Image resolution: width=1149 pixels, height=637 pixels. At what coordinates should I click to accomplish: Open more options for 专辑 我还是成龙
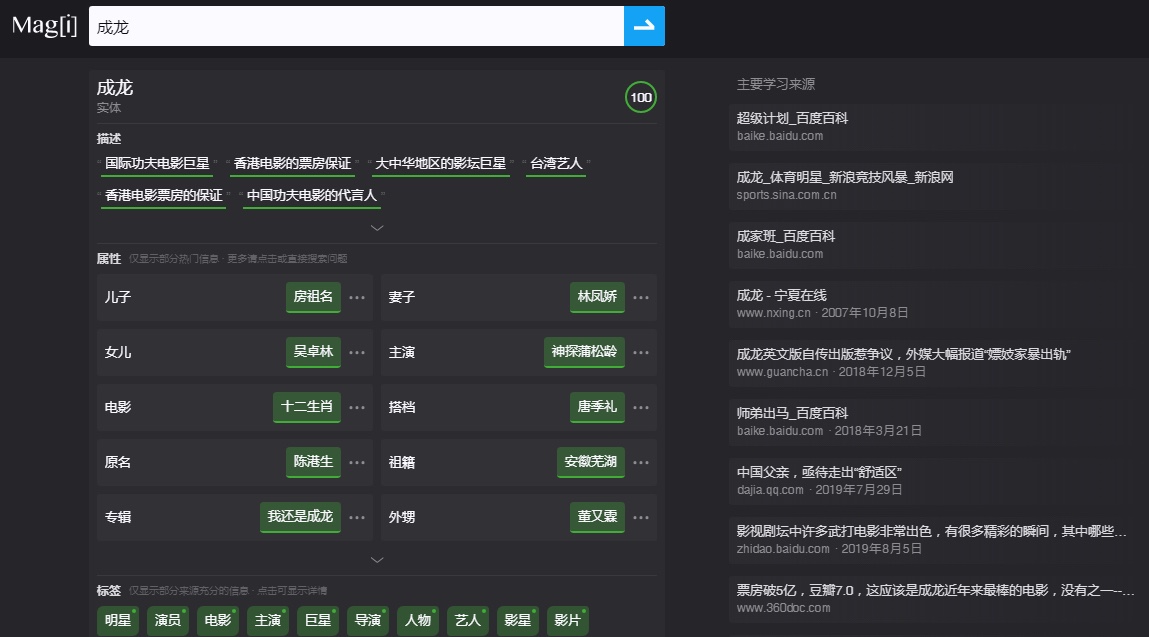point(357,518)
